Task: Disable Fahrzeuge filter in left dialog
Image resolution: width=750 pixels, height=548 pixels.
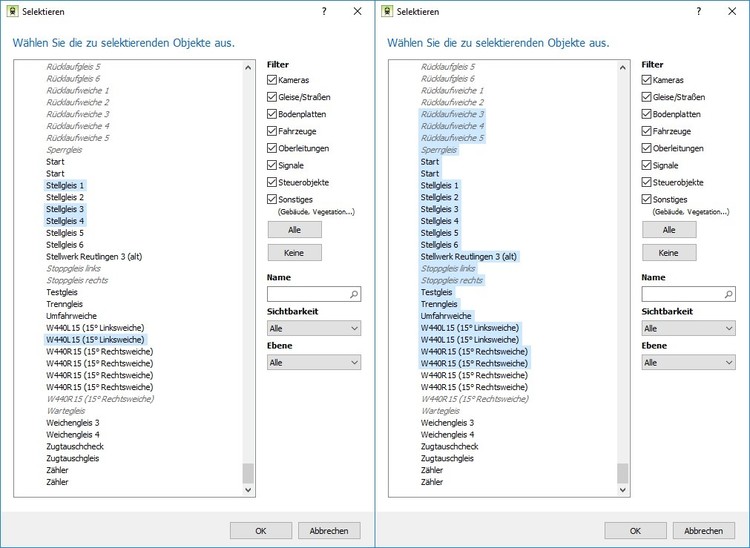Action: coord(272,131)
